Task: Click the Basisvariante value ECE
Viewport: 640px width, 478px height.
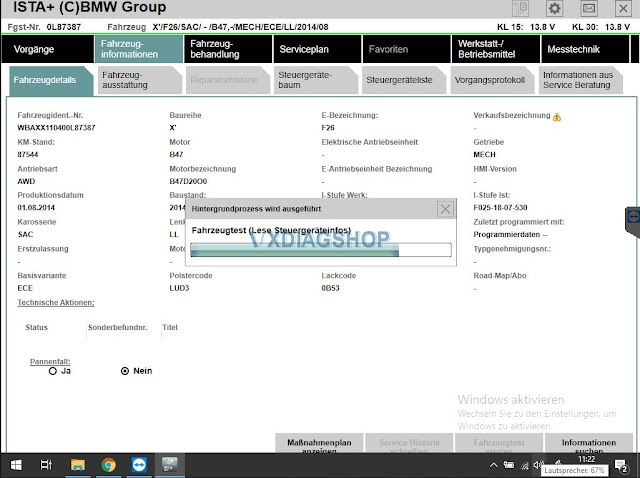Action: pos(25,288)
